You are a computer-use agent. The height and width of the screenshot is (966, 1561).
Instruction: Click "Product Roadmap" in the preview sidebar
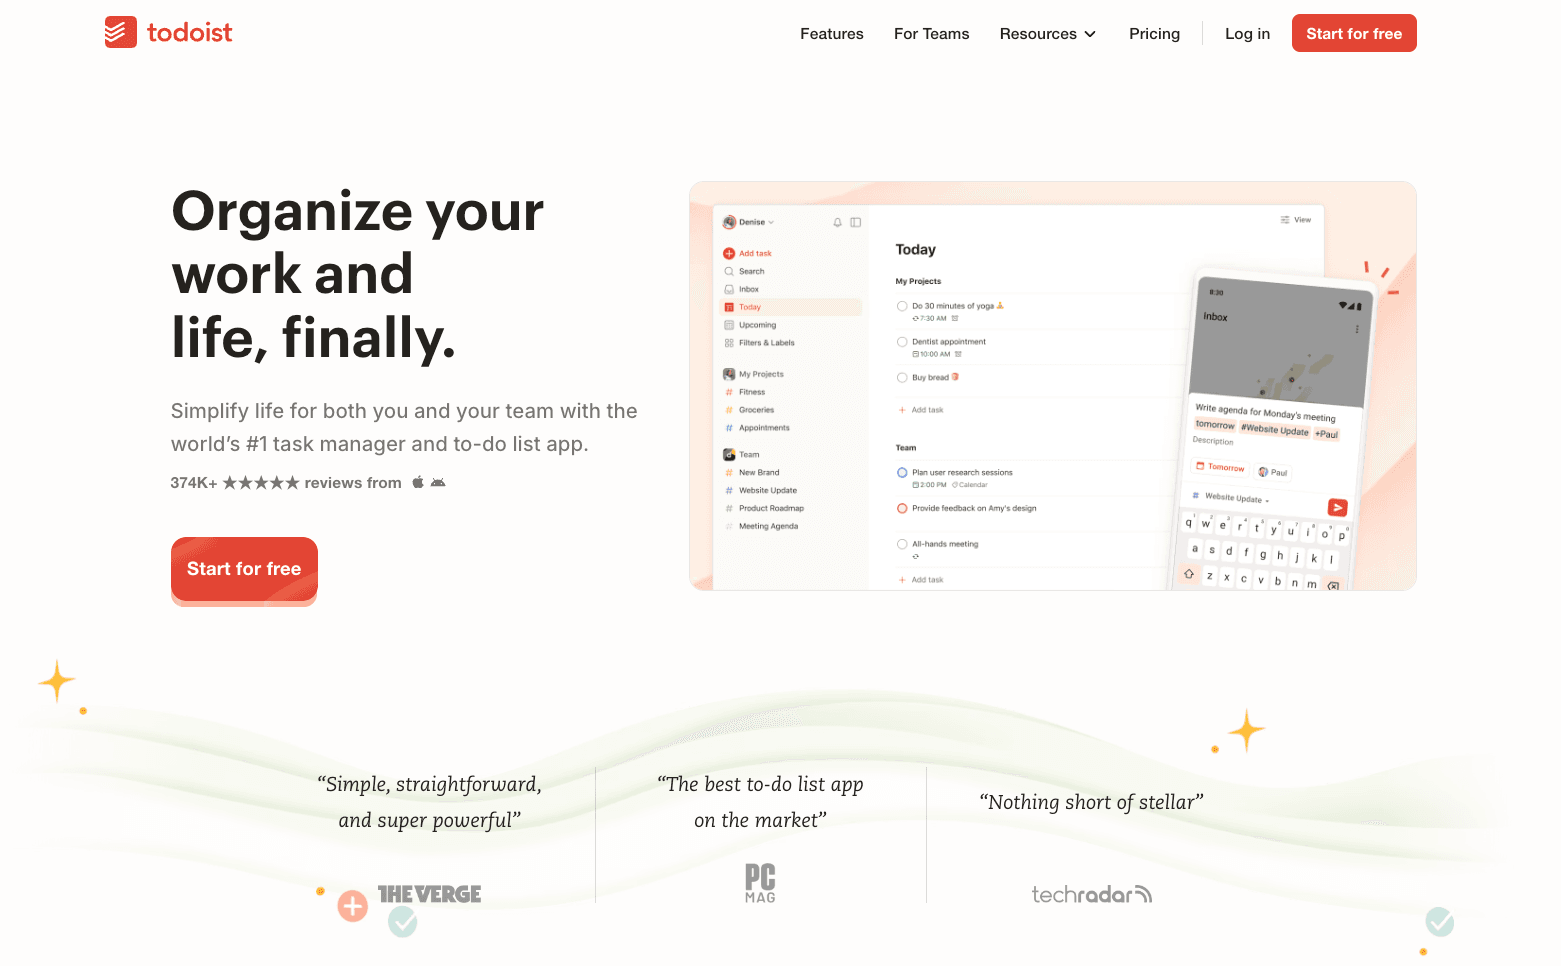[x=771, y=509]
